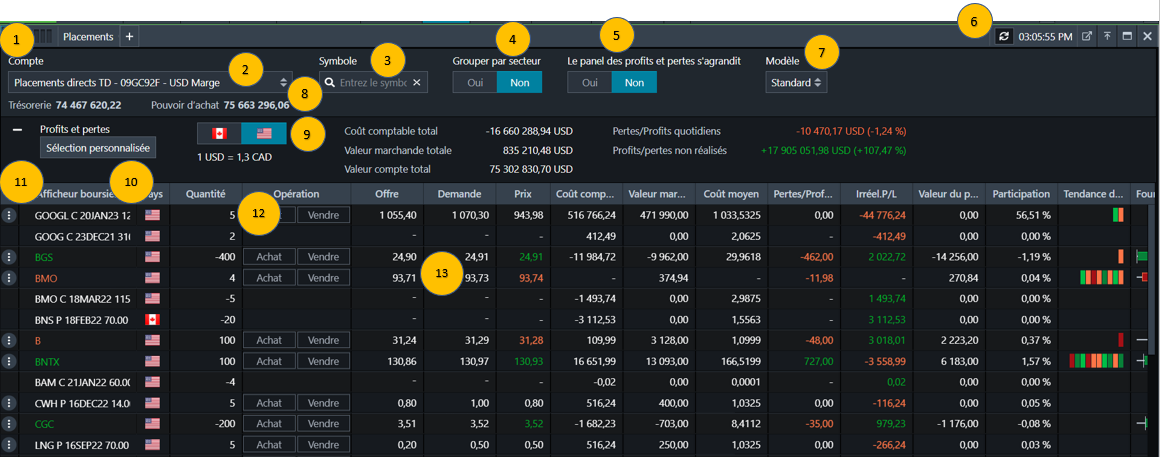Set profits and losses panel expand to Oui
The image size is (1160, 457).
point(589,82)
